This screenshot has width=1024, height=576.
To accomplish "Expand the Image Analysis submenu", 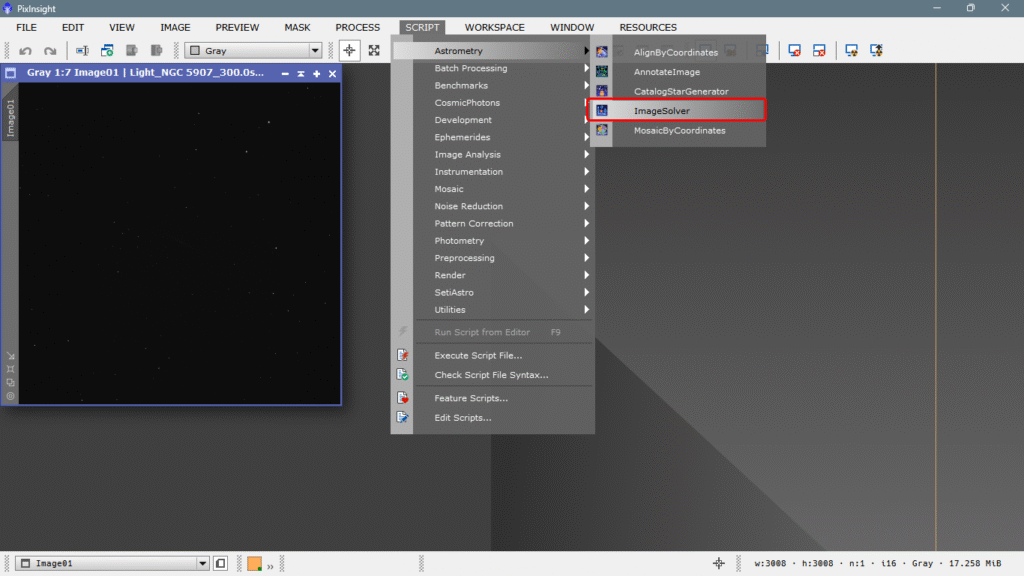I will click(x=492, y=154).
